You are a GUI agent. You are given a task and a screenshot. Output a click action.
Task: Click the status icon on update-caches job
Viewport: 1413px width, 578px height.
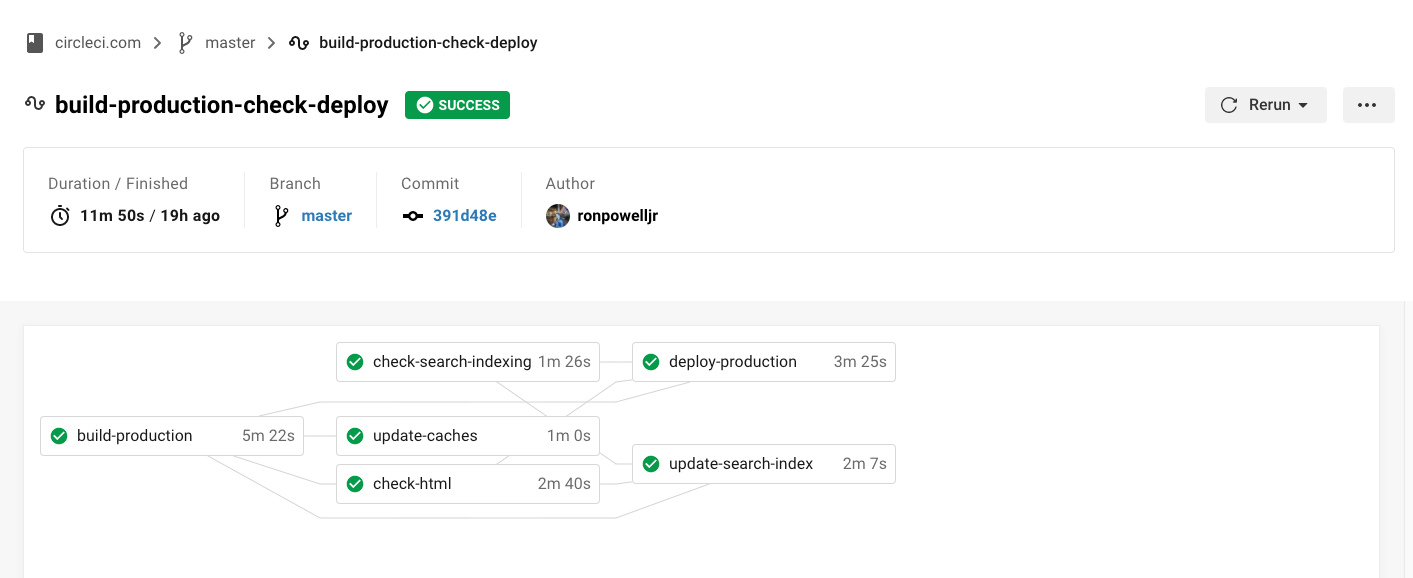(354, 435)
